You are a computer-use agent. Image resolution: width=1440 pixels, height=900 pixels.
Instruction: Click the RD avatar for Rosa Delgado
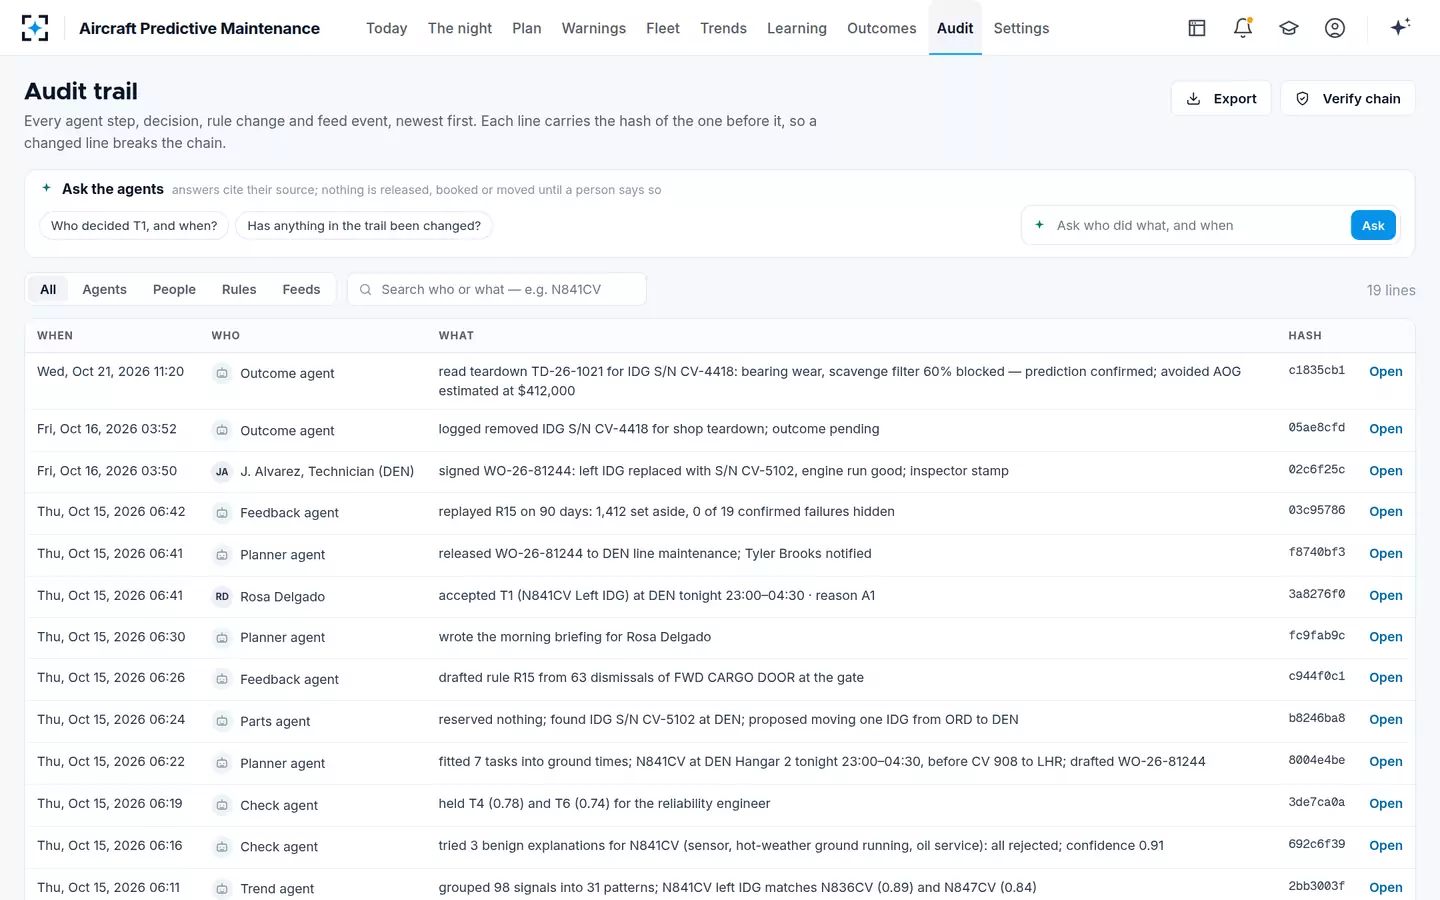[222, 597]
